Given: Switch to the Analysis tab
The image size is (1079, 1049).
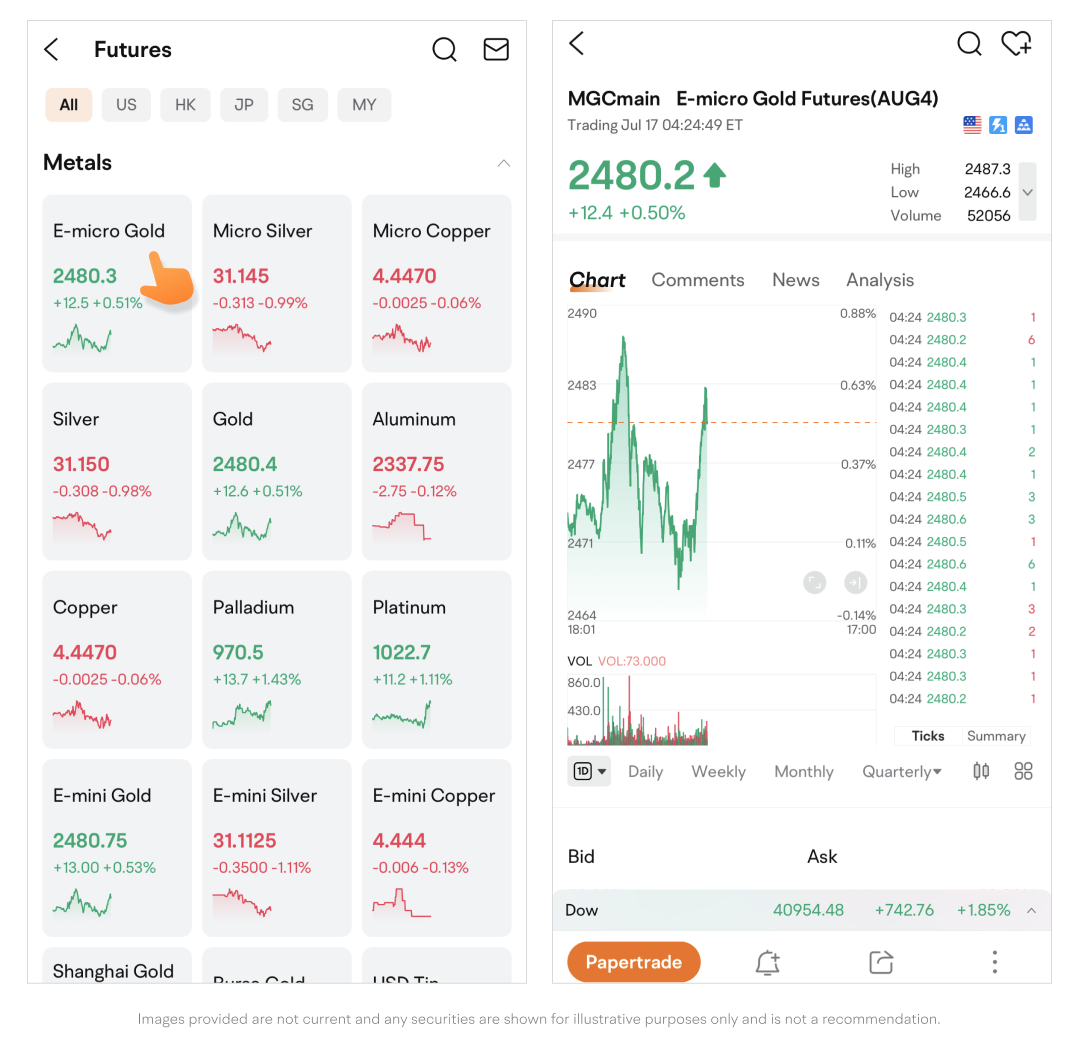Looking at the screenshot, I should click(x=879, y=280).
